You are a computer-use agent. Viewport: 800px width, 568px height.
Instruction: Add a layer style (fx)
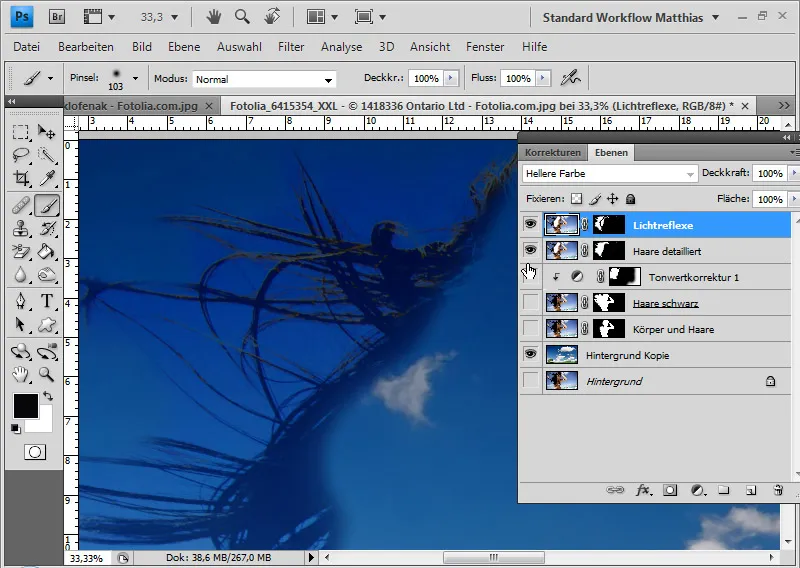pos(643,490)
